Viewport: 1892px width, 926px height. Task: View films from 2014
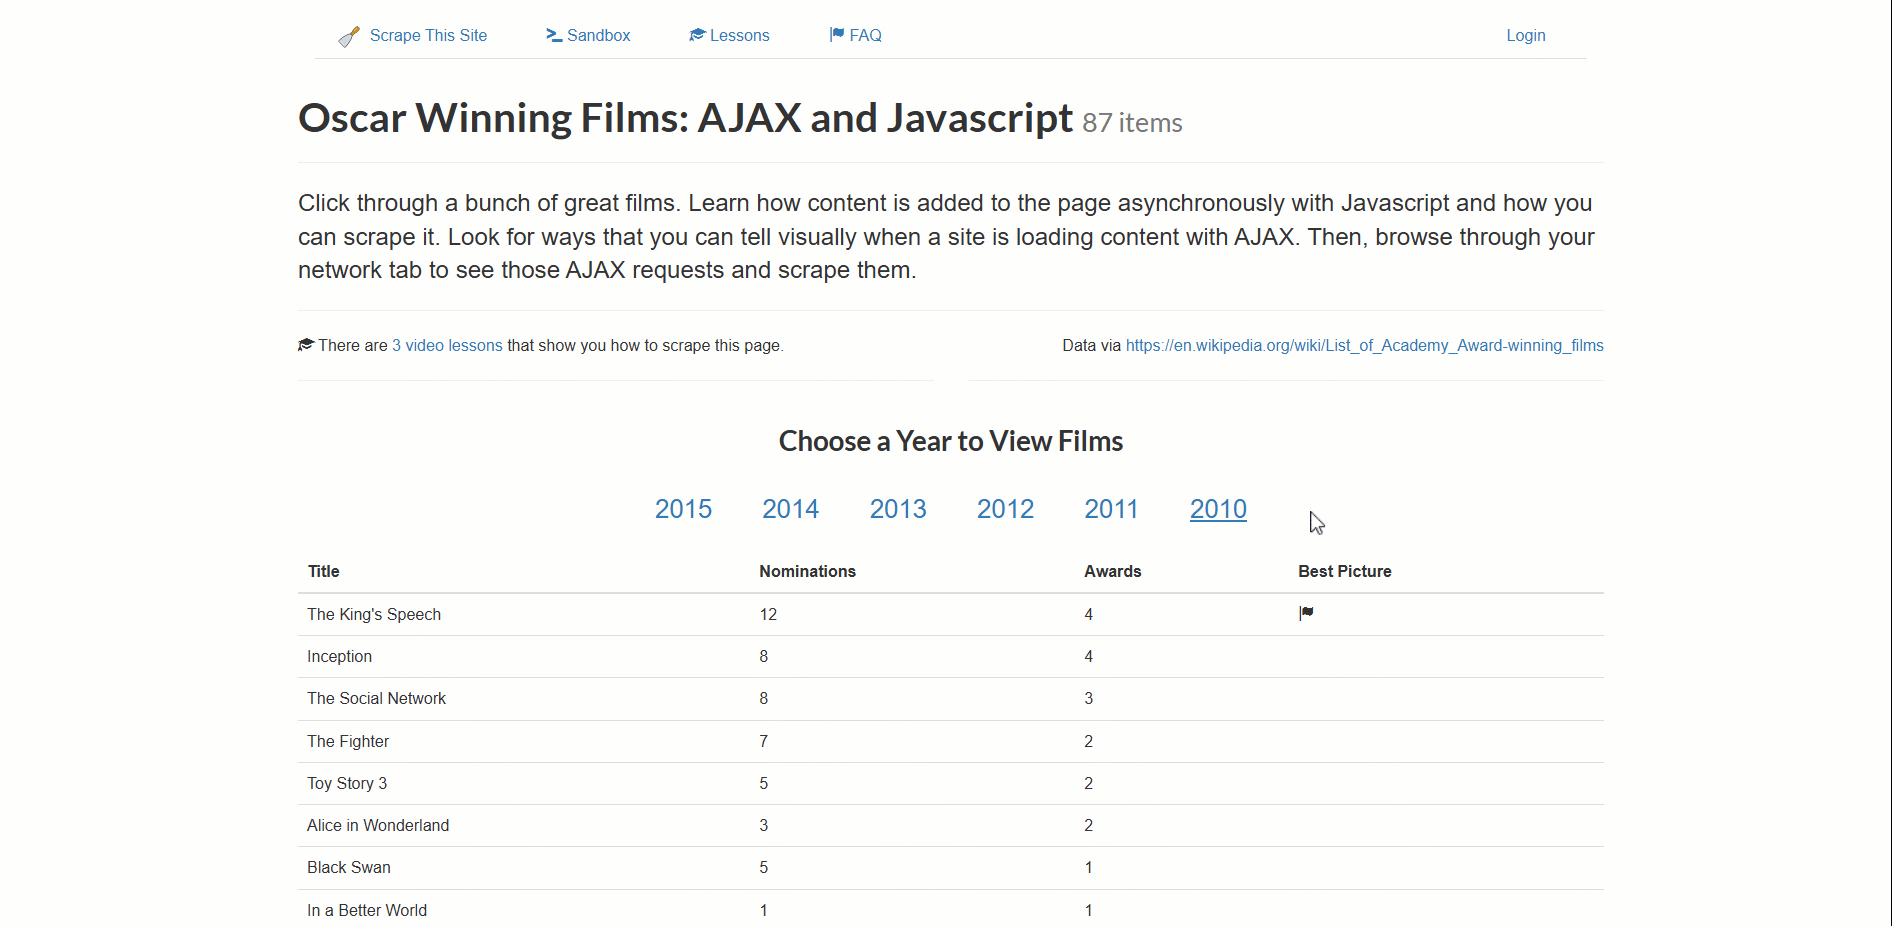tap(790, 509)
